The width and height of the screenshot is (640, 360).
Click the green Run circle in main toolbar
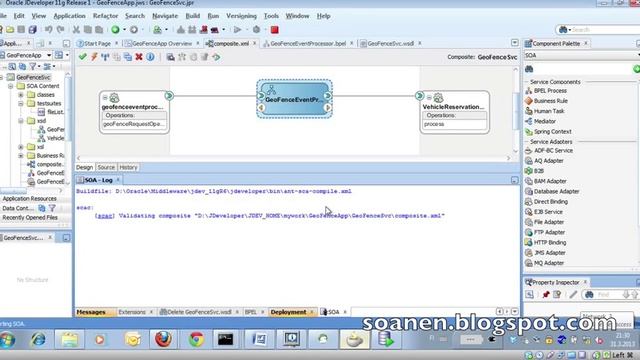click(x=116, y=29)
